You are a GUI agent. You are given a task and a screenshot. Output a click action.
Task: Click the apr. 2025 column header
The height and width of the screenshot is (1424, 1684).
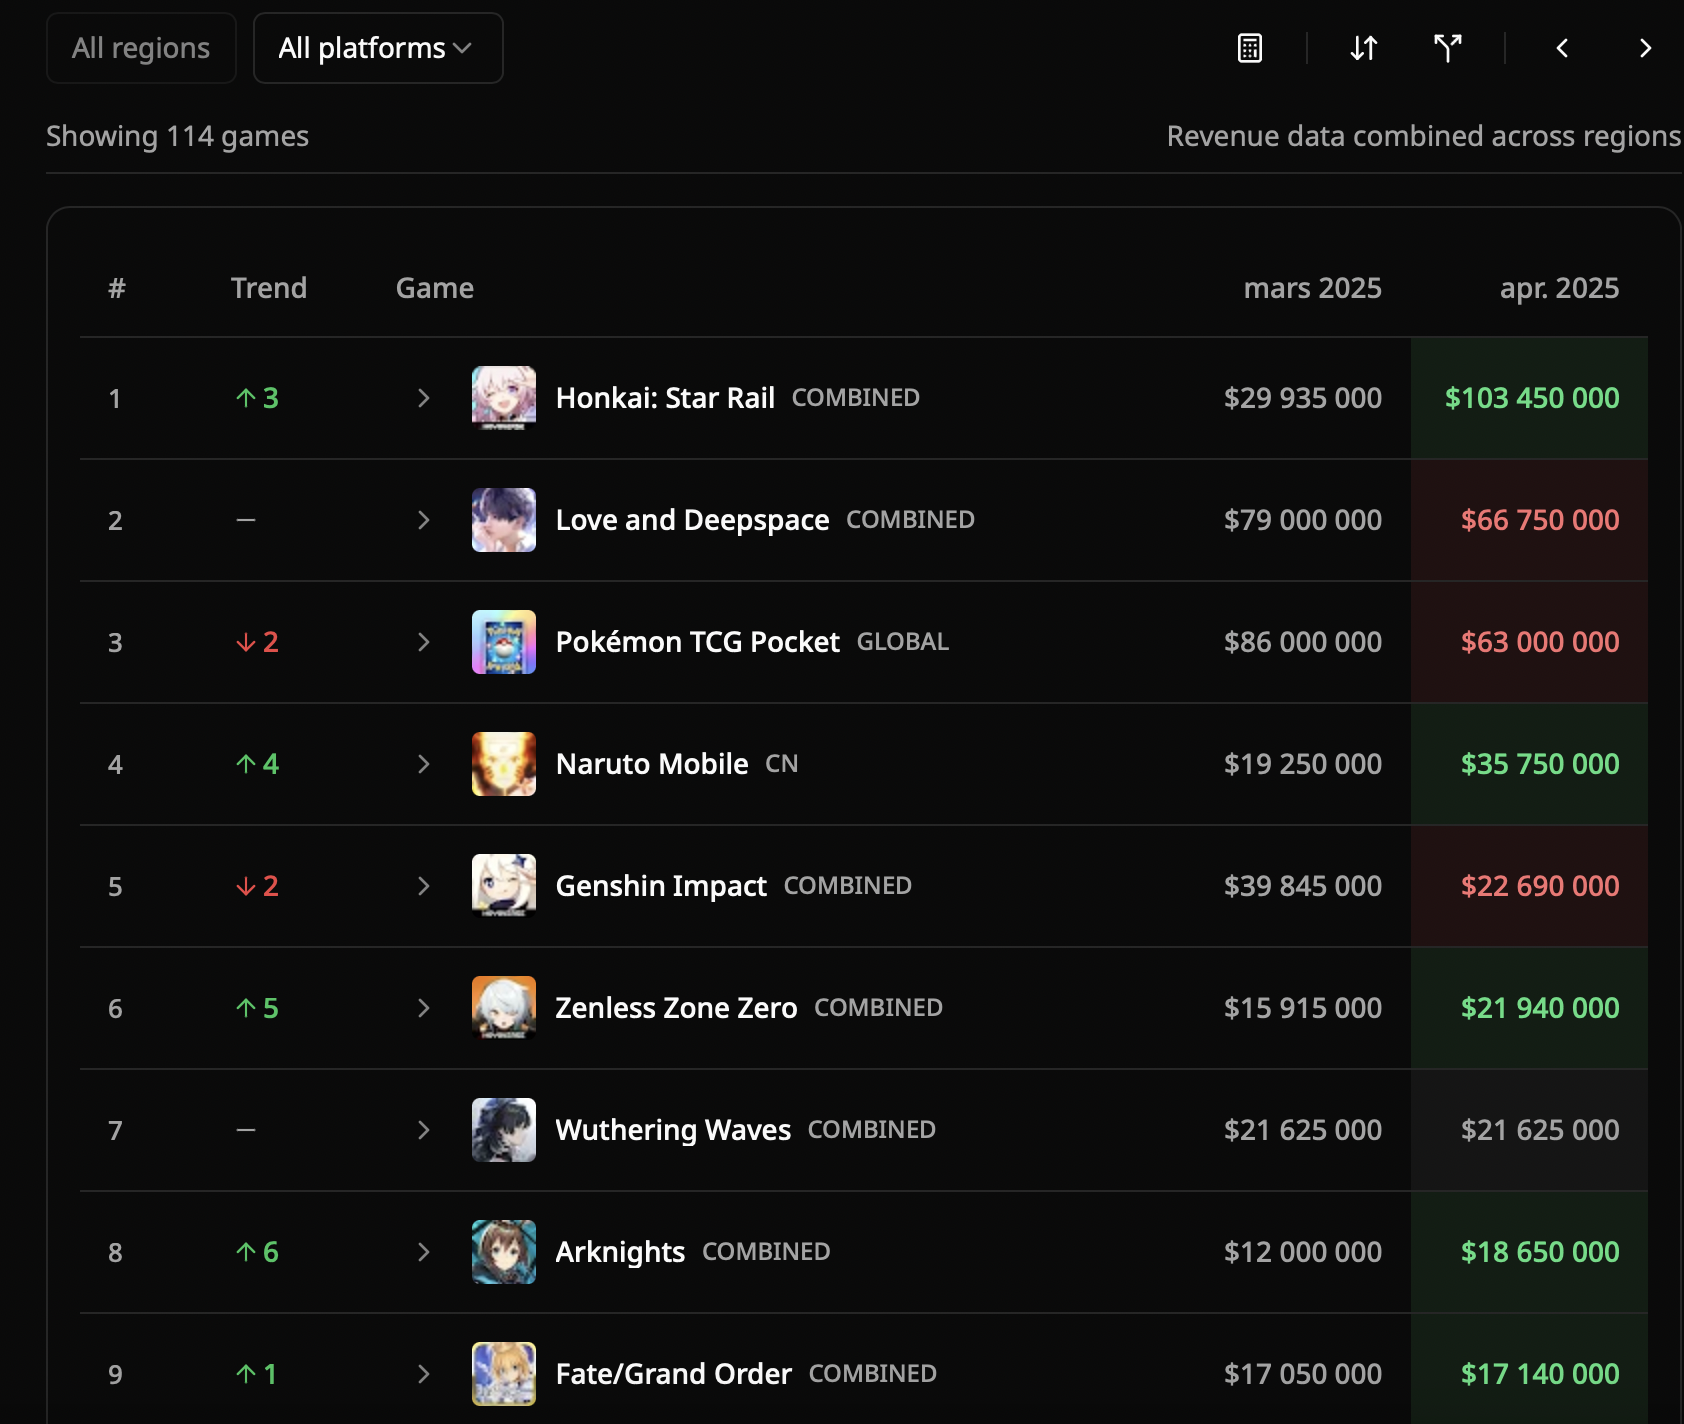click(x=1559, y=288)
